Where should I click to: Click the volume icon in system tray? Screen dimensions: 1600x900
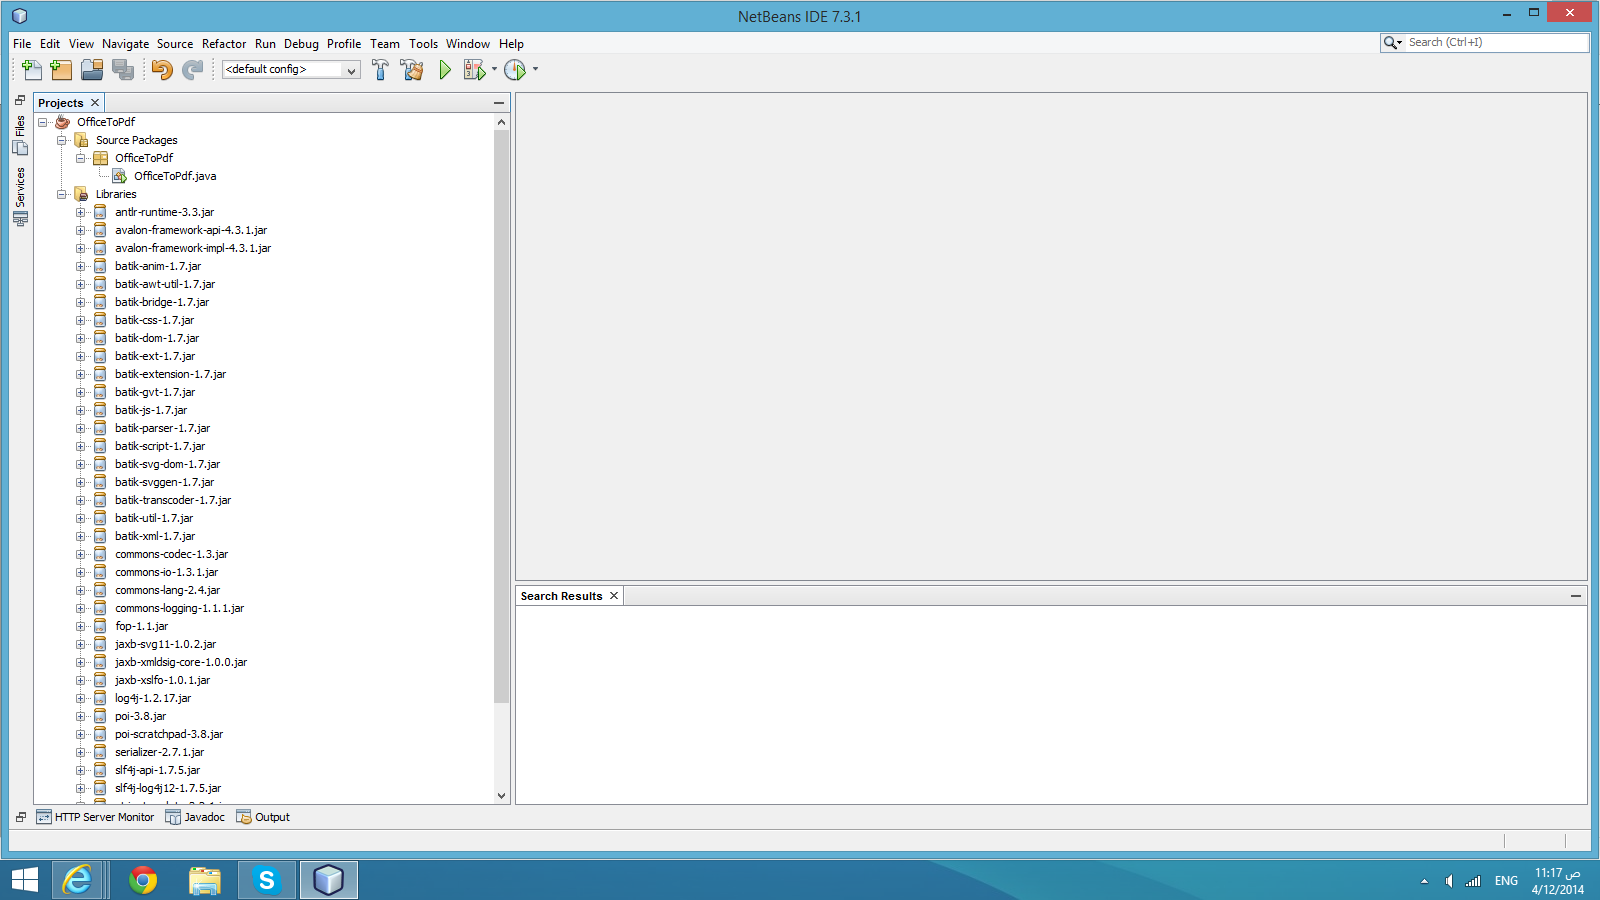(x=1449, y=881)
